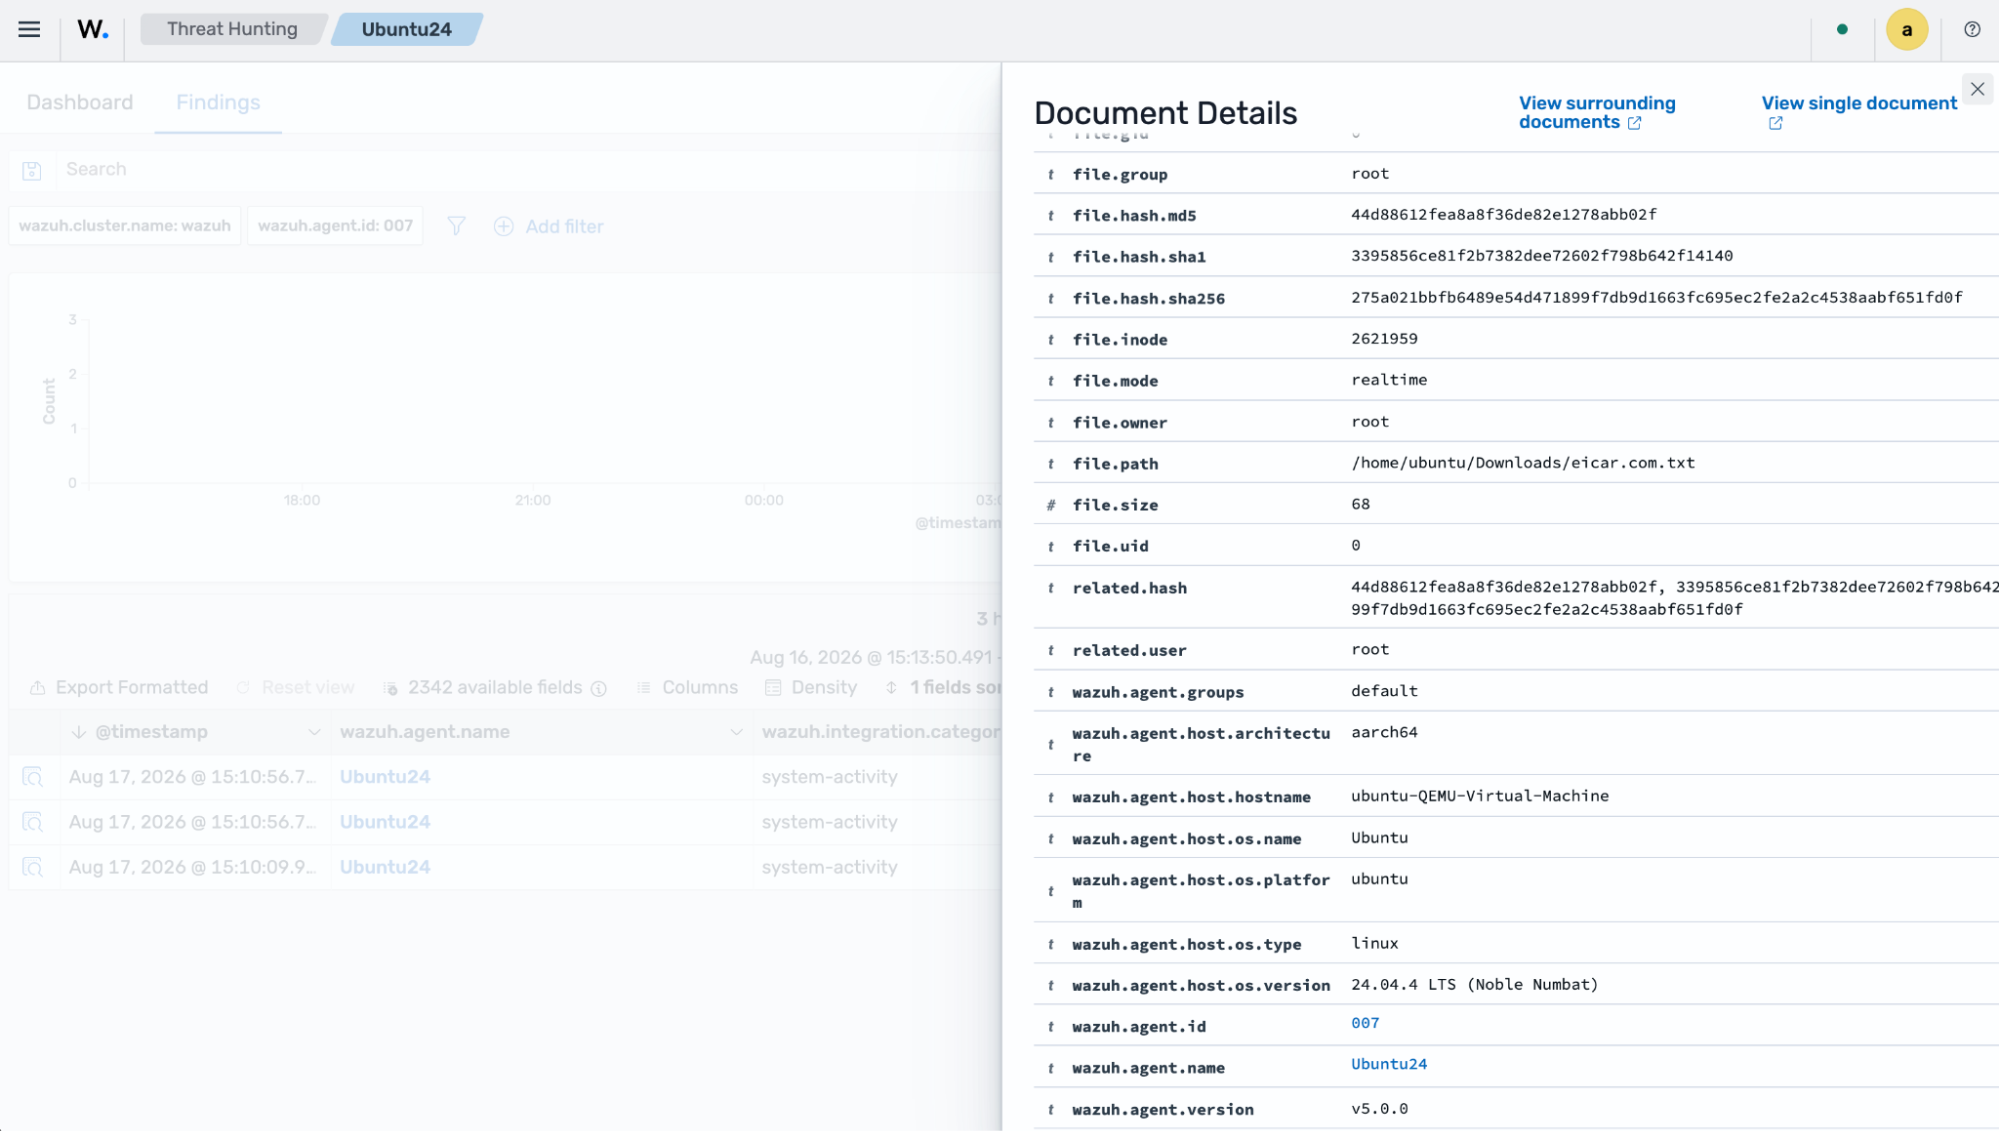Click the green status indicator dot
1999x1132 pixels.
click(x=1842, y=29)
